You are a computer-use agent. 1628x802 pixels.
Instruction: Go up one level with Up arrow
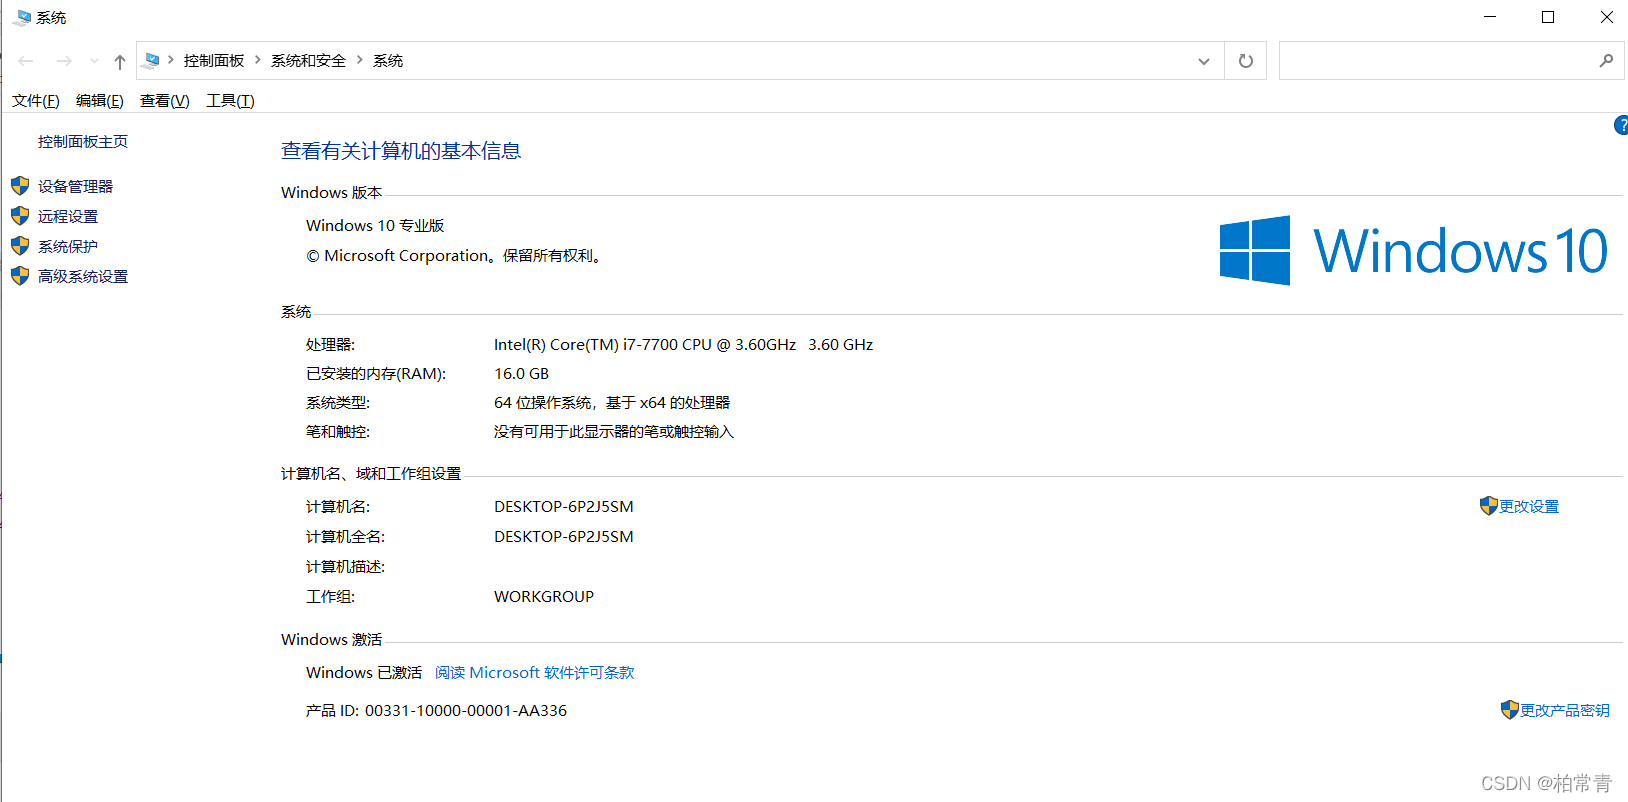coord(120,61)
